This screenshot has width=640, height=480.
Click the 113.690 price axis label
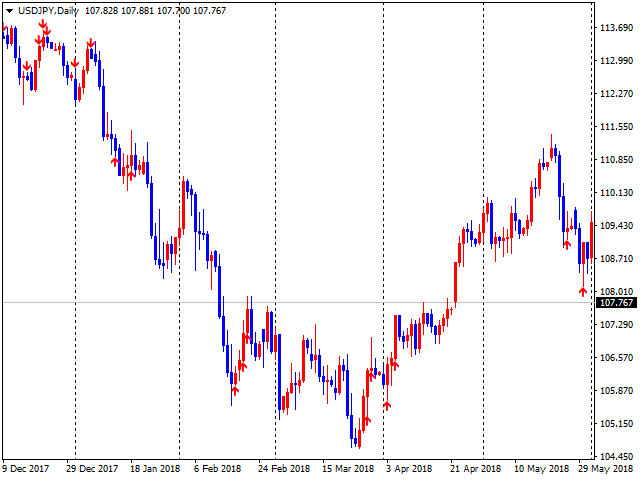(616, 28)
